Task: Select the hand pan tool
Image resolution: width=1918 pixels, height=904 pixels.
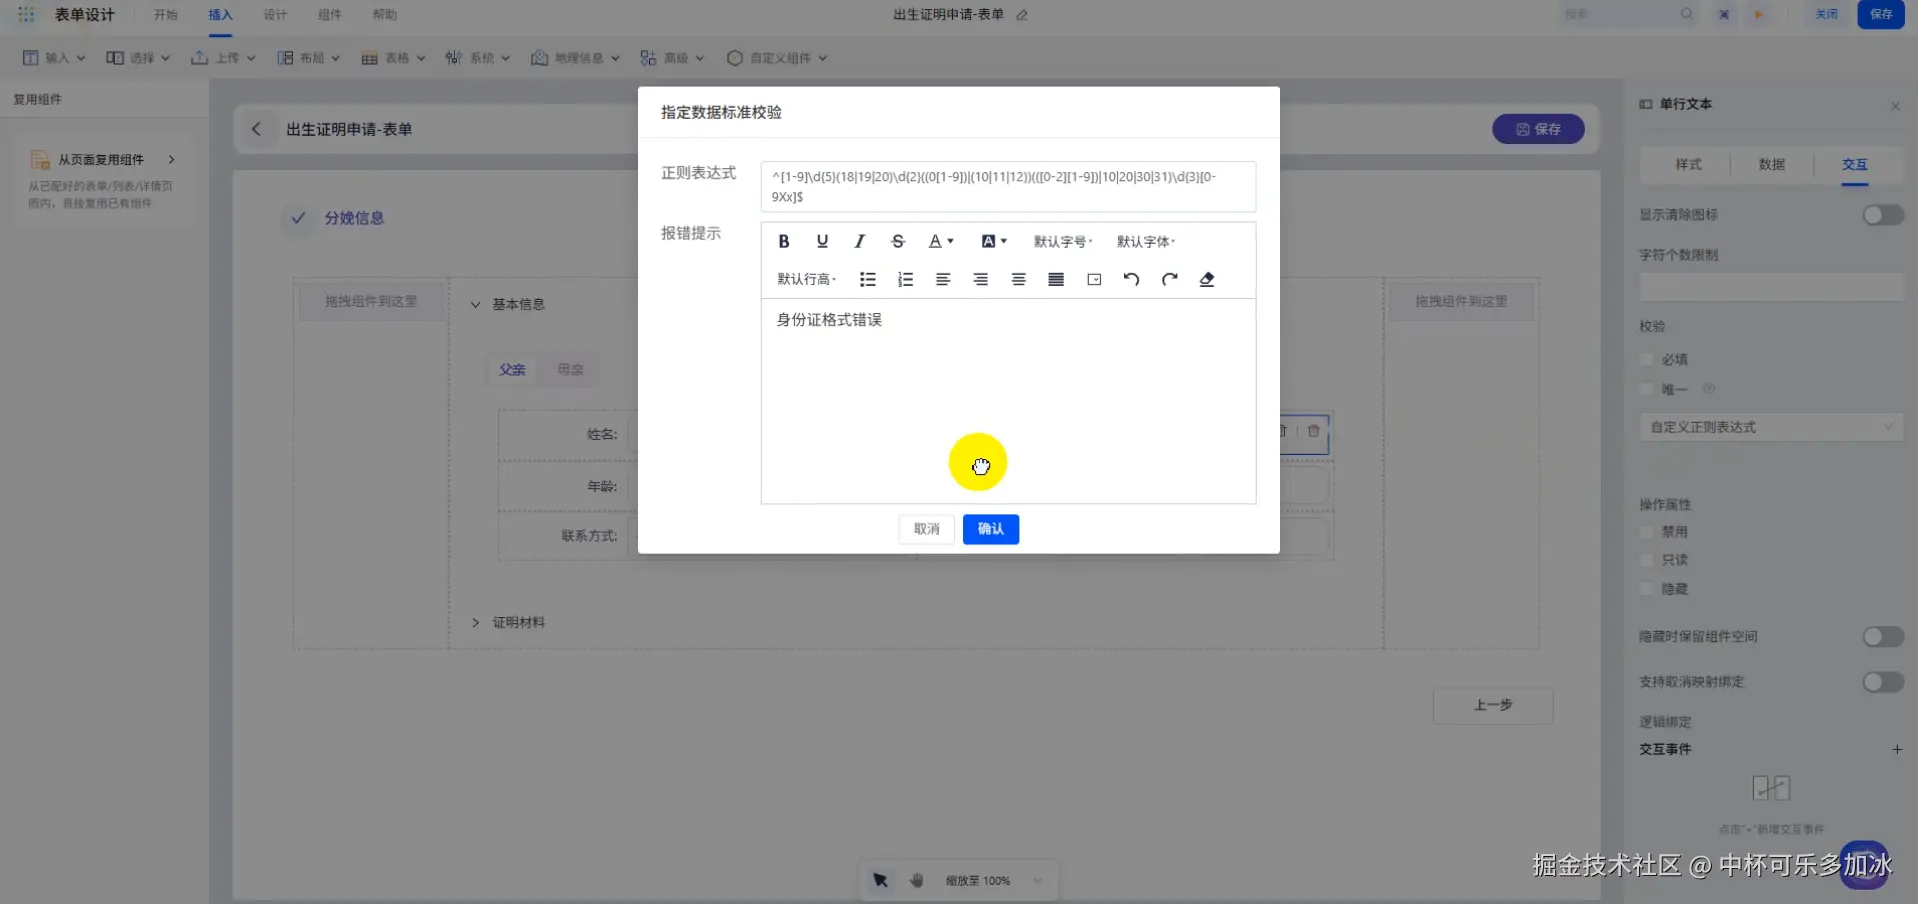Action: click(x=917, y=880)
